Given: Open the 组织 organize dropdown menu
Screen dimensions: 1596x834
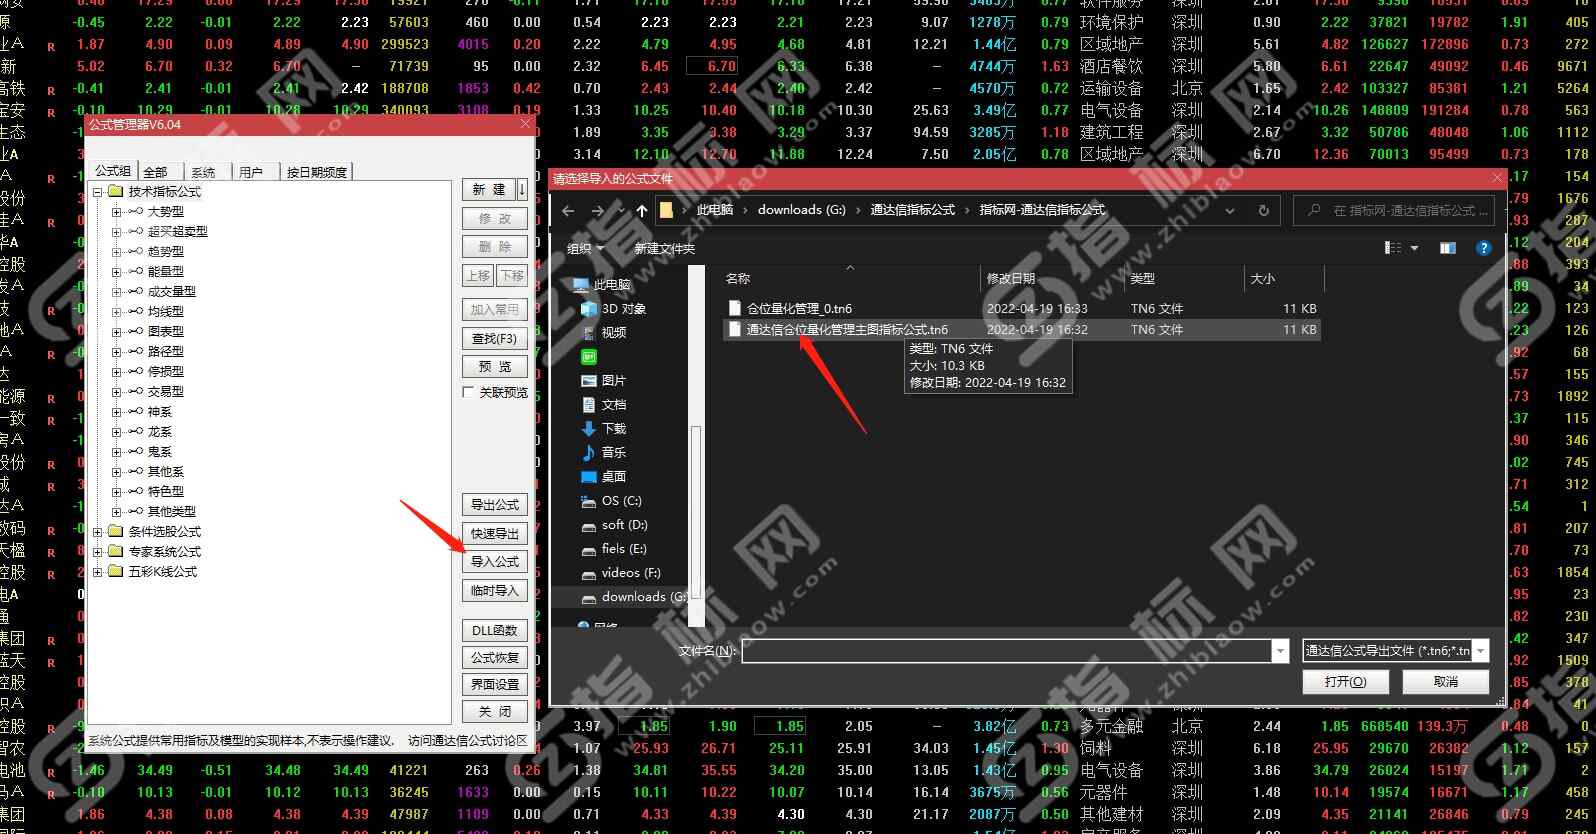Looking at the screenshot, I should [585, 249].
